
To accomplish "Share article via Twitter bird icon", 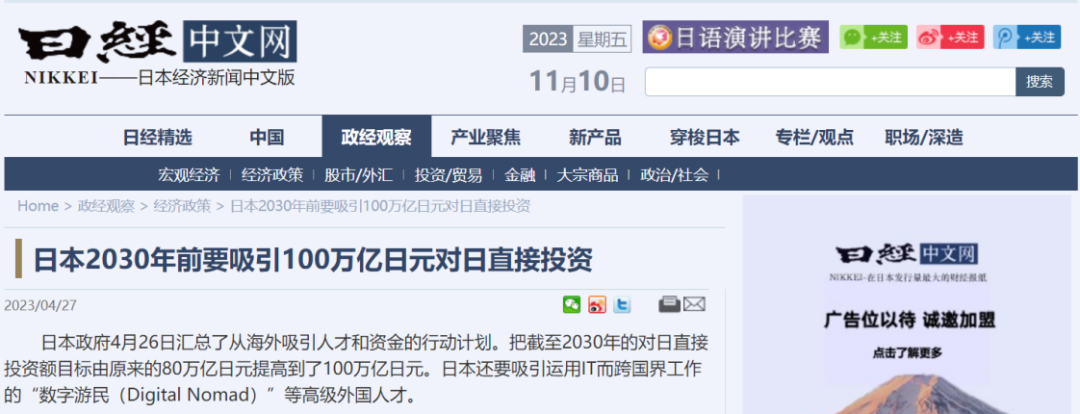I will coord(622,304).
